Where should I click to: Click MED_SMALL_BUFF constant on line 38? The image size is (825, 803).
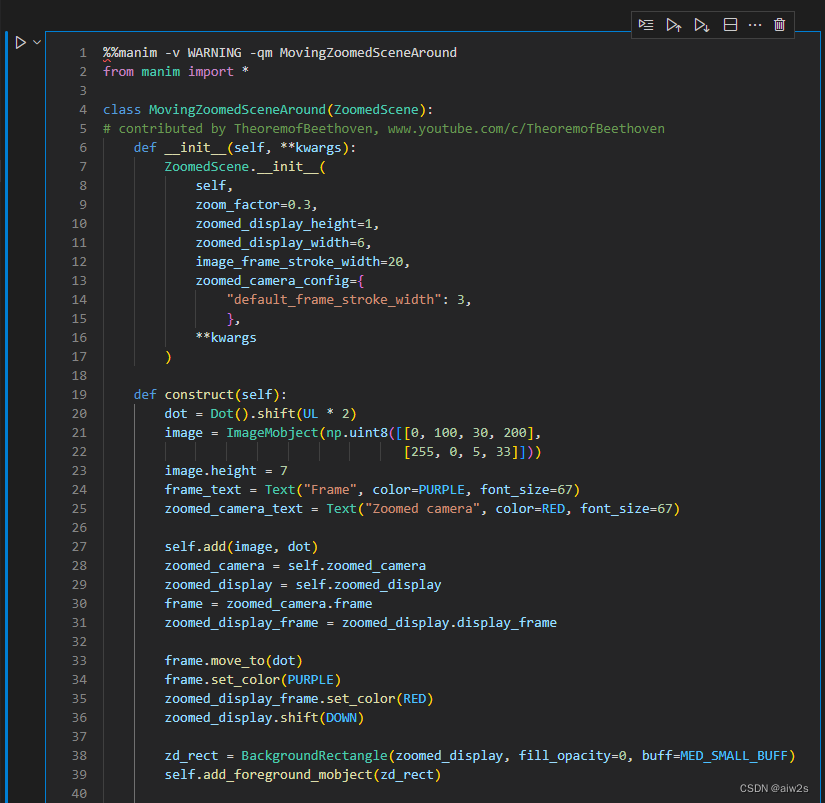tap(734, 756)
